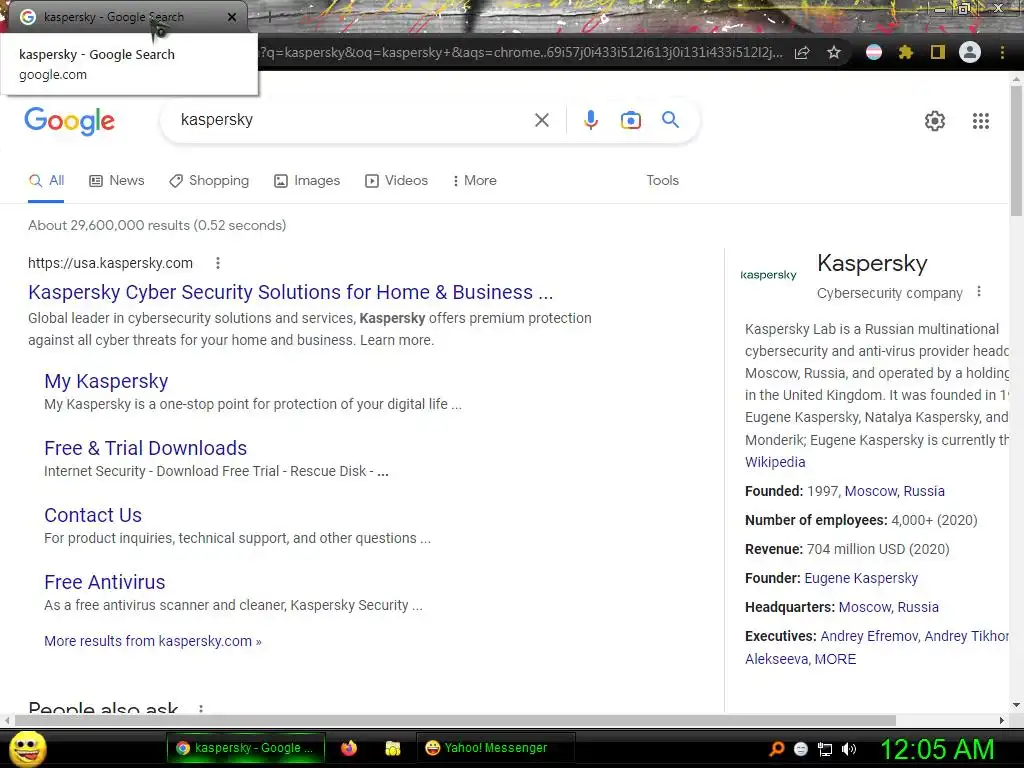The width and height of the screenshot is (1024, 768).
Task: Expand the More search categories
Action: [475, 181]
